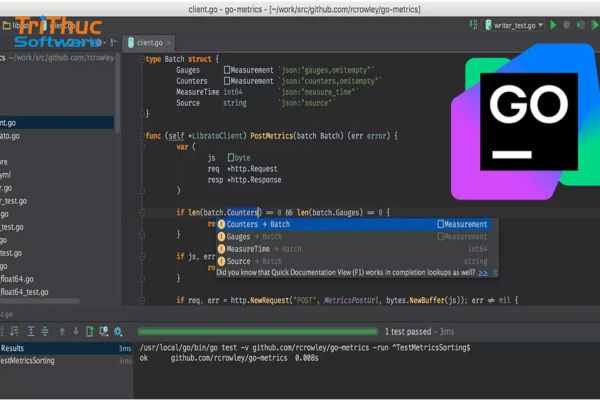
Task: Run with Coverage using the shield icon
Action: [580, 25]
